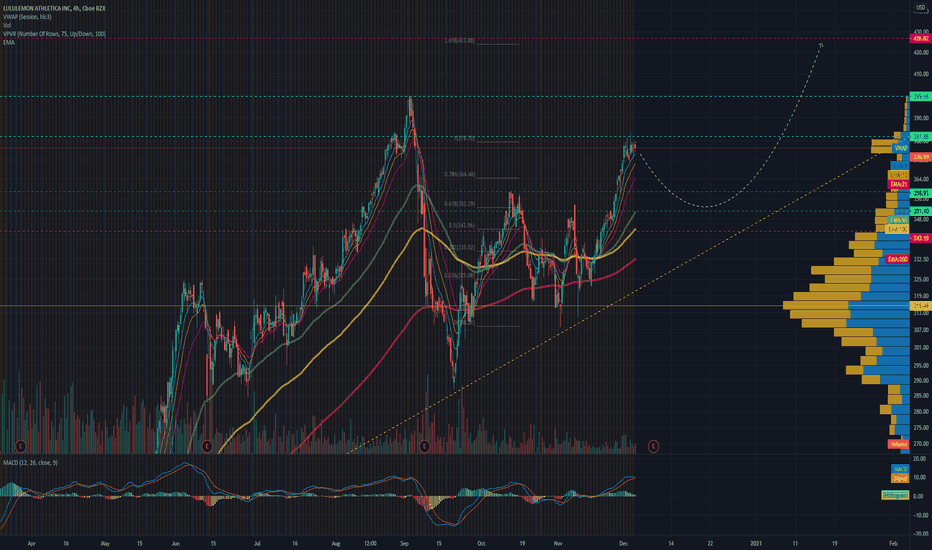Click the EMA:55 tag on price scale
The width and height of the screenshot is (932, 550).
898,221
